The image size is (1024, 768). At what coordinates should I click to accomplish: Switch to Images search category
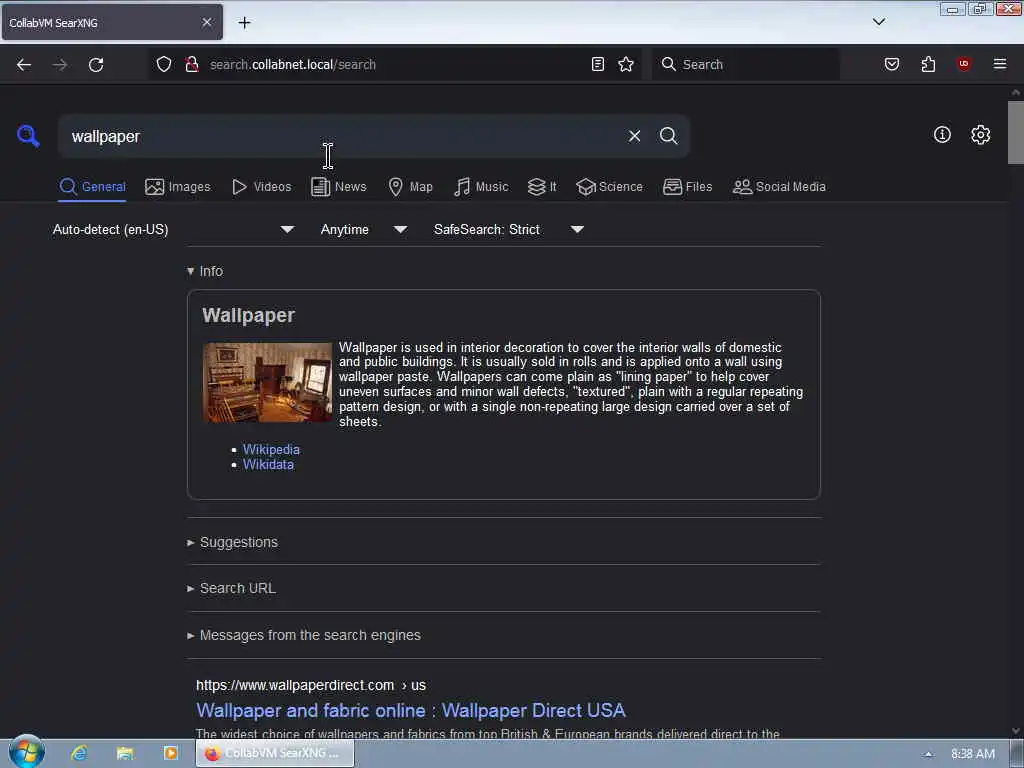[x=178, y=187]
